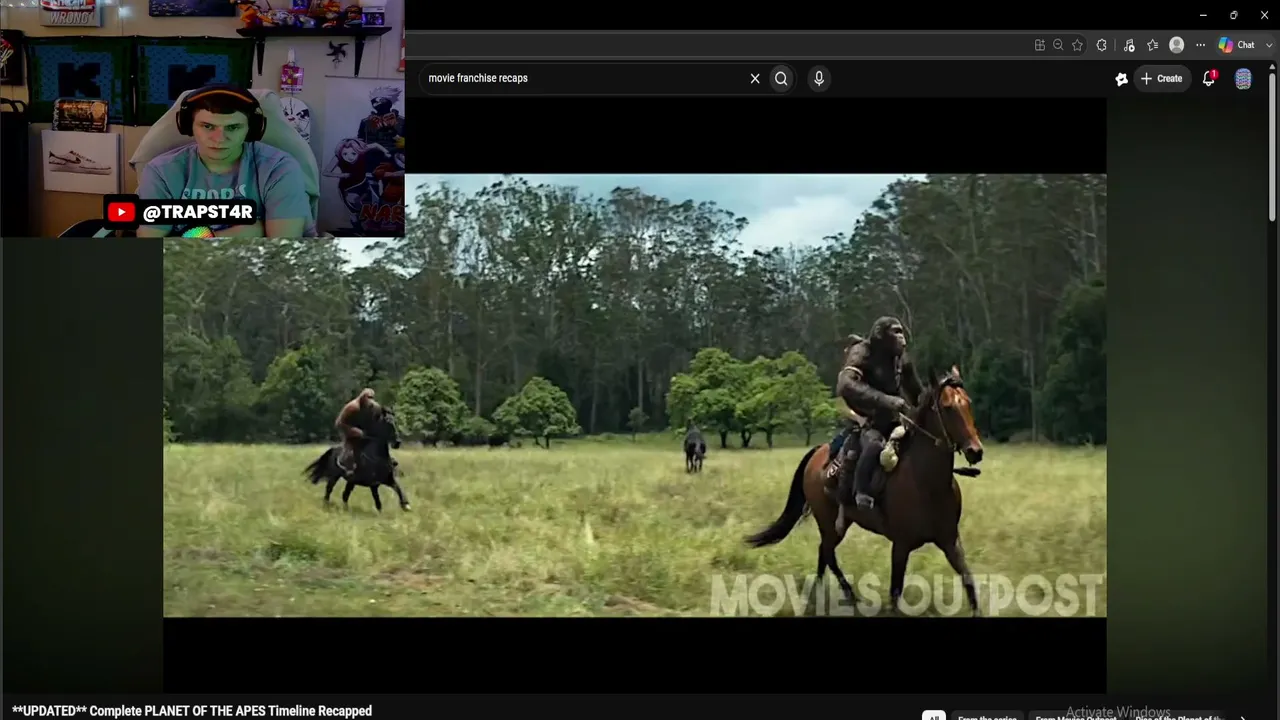Open the Edge Favorites list icon
The height and width of the screenshot is (720, 1280).
1152,45
